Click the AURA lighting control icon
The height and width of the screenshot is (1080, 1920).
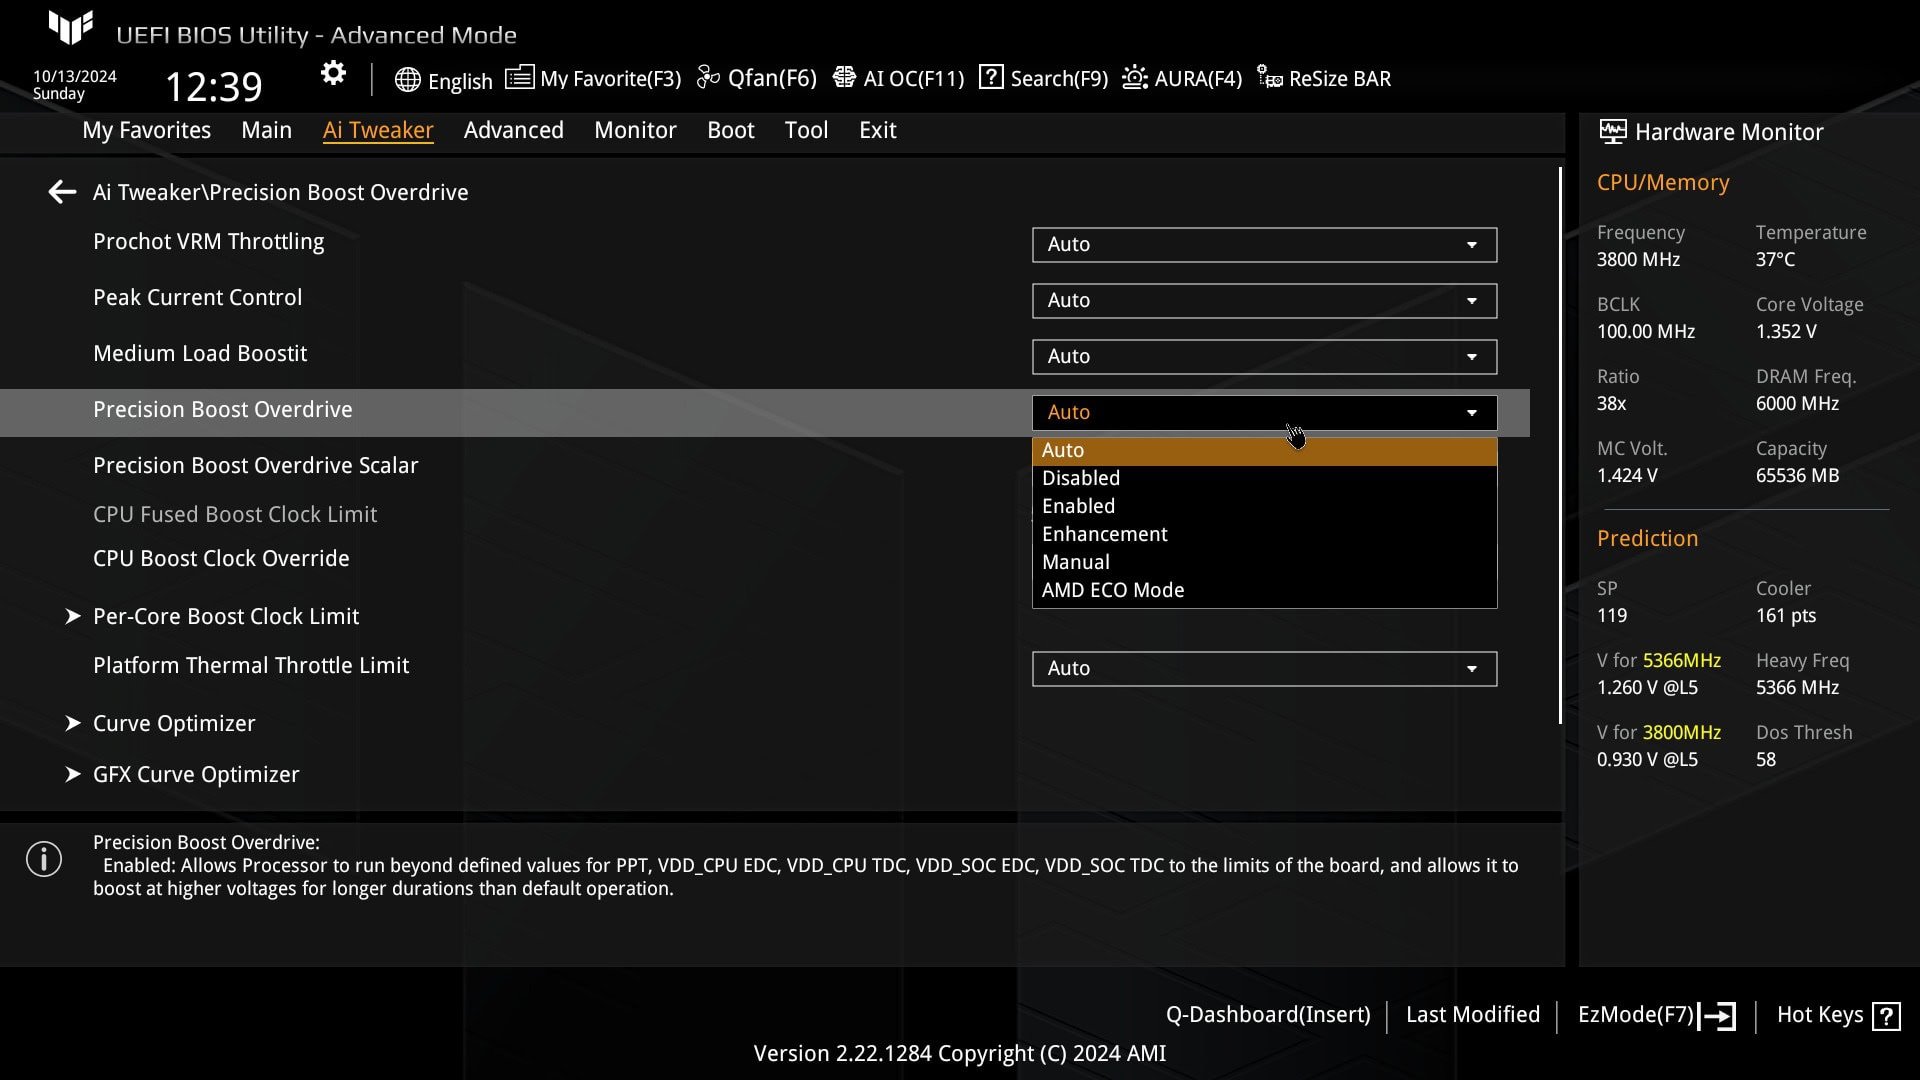point(1131,78)
